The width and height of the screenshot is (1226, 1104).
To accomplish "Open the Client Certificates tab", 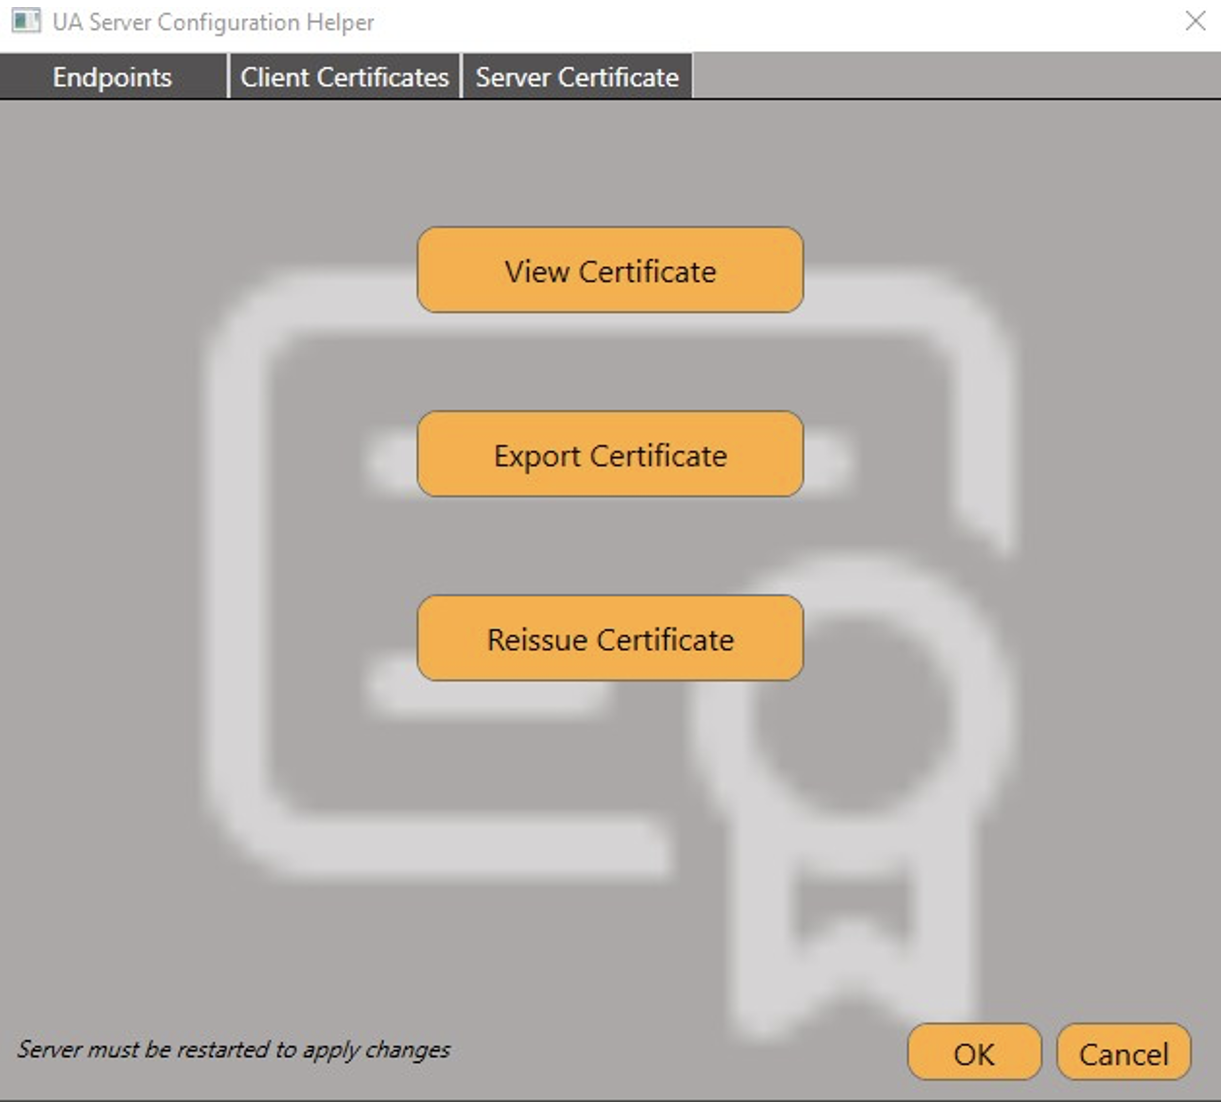I will (344, 77).
